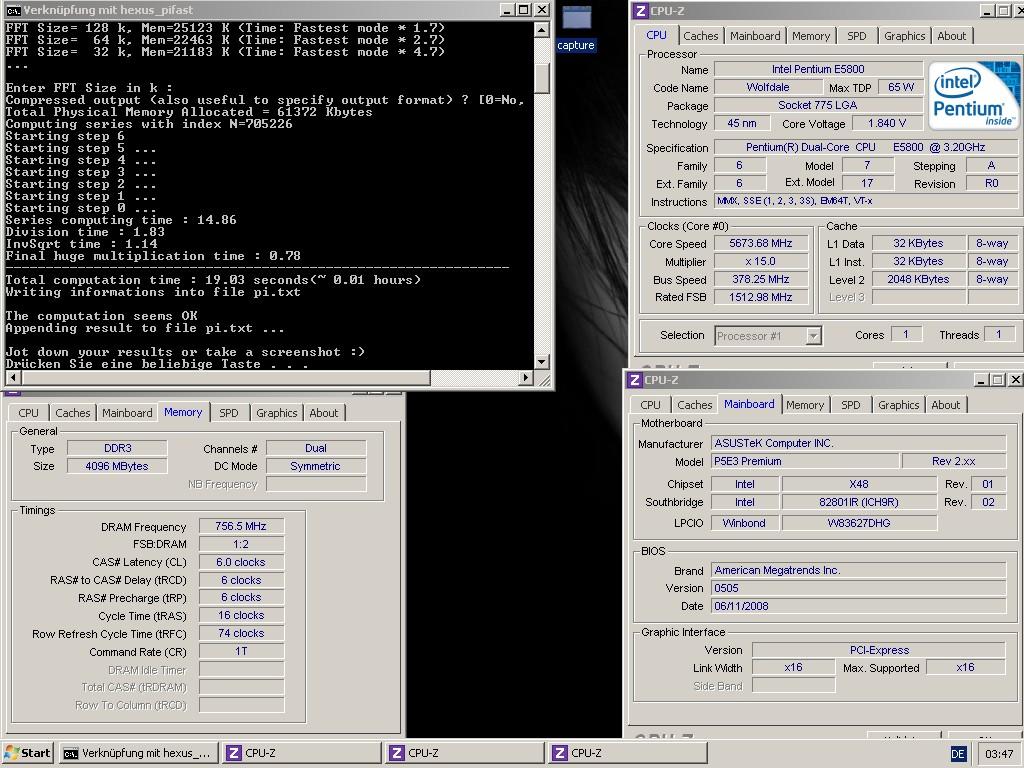Select Caches tab in Mainboard CPU-Z window
This screenshot has width=1024, height=768.
coord(694,405)
